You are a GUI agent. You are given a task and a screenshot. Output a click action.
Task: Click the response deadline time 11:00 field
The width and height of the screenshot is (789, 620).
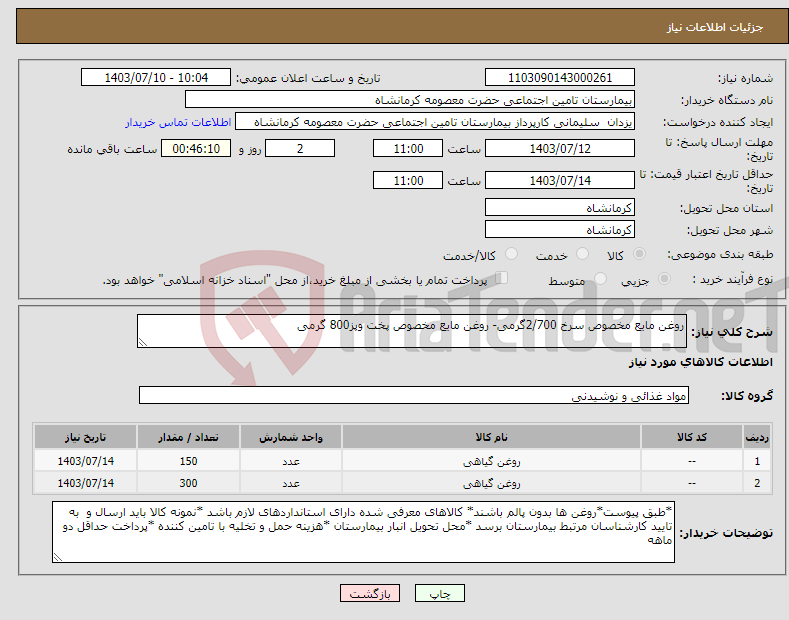(x=408, y=148)
